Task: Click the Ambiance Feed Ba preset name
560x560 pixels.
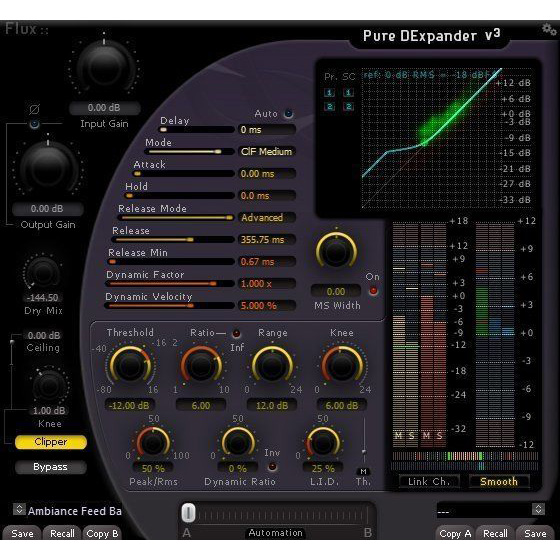Action: pos(75,511)
